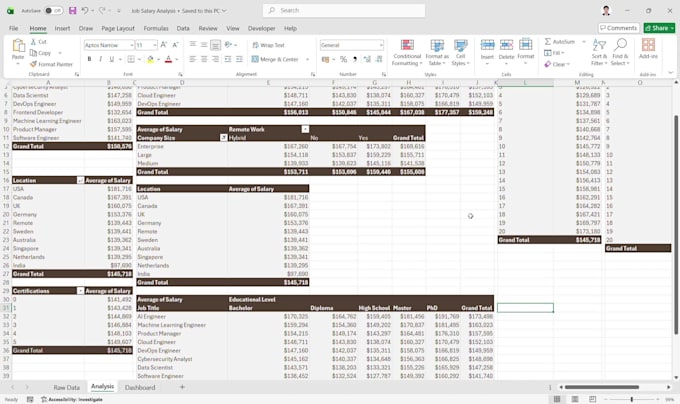Switch to the Insert ribbon tab
The height and width of the screenshot is (404, 680).
click(62, 28)
